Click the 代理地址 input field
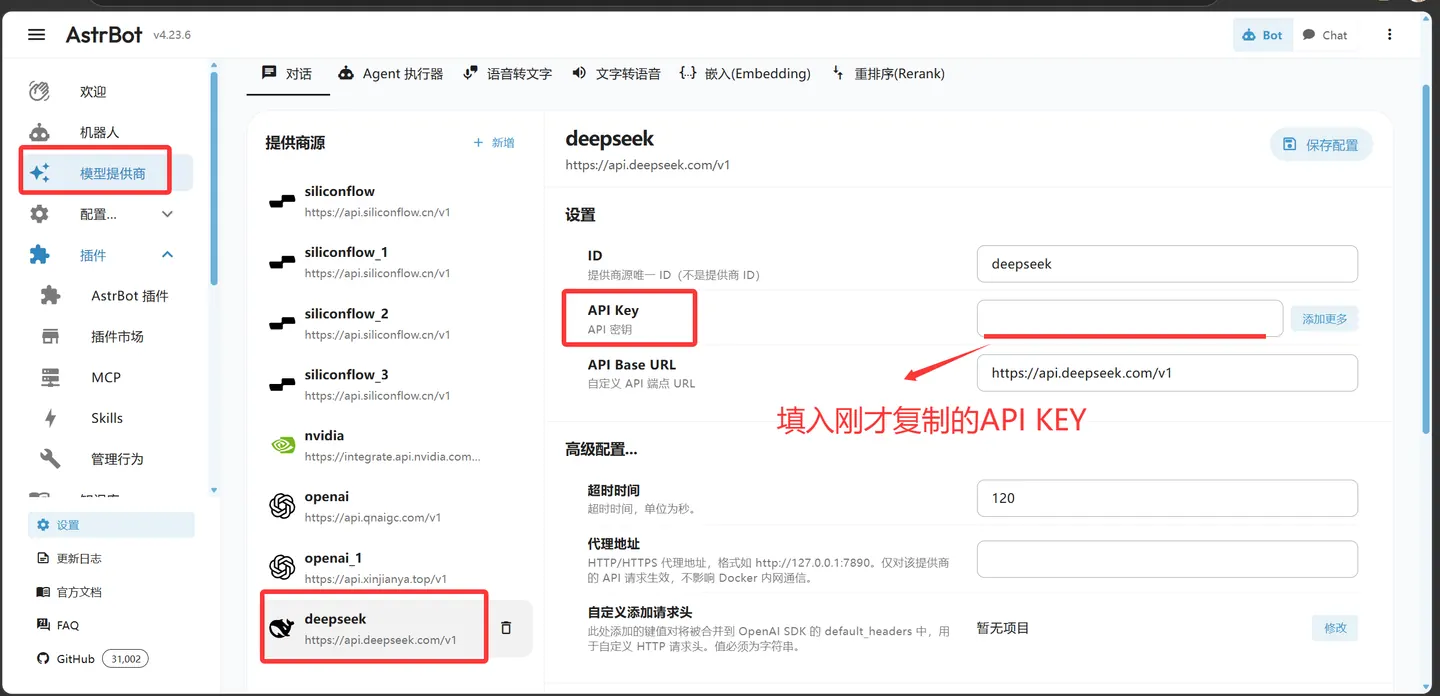 tap(1167, 559)
